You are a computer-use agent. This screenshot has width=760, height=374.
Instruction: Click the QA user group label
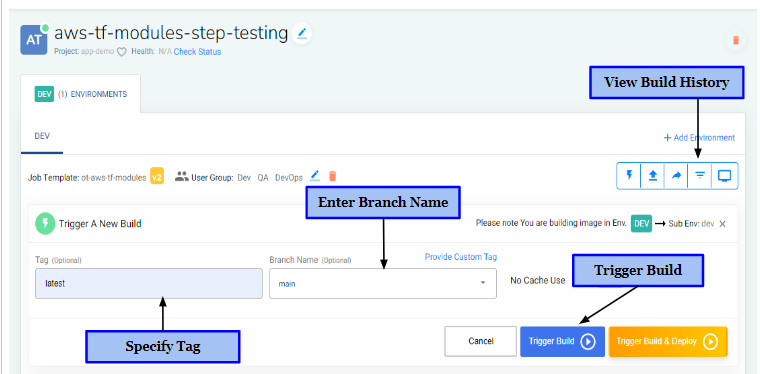(263, 177)
